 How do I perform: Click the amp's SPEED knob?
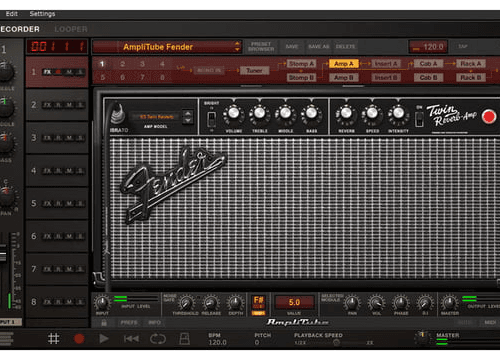click(372, 113)
